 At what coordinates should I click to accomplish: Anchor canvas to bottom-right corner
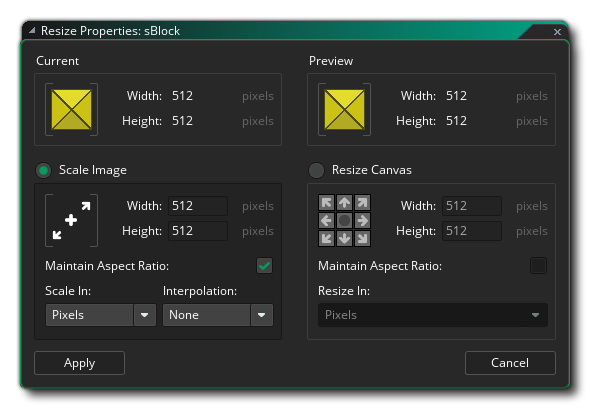[362, 238]
